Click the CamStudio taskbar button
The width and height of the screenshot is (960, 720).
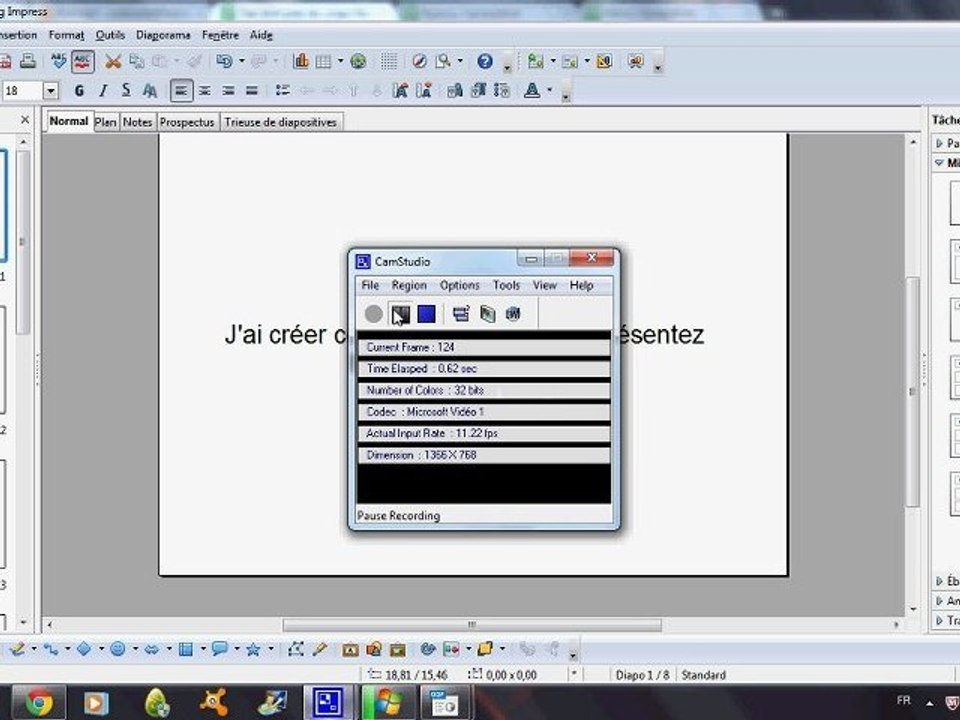[x=329, y=703]
